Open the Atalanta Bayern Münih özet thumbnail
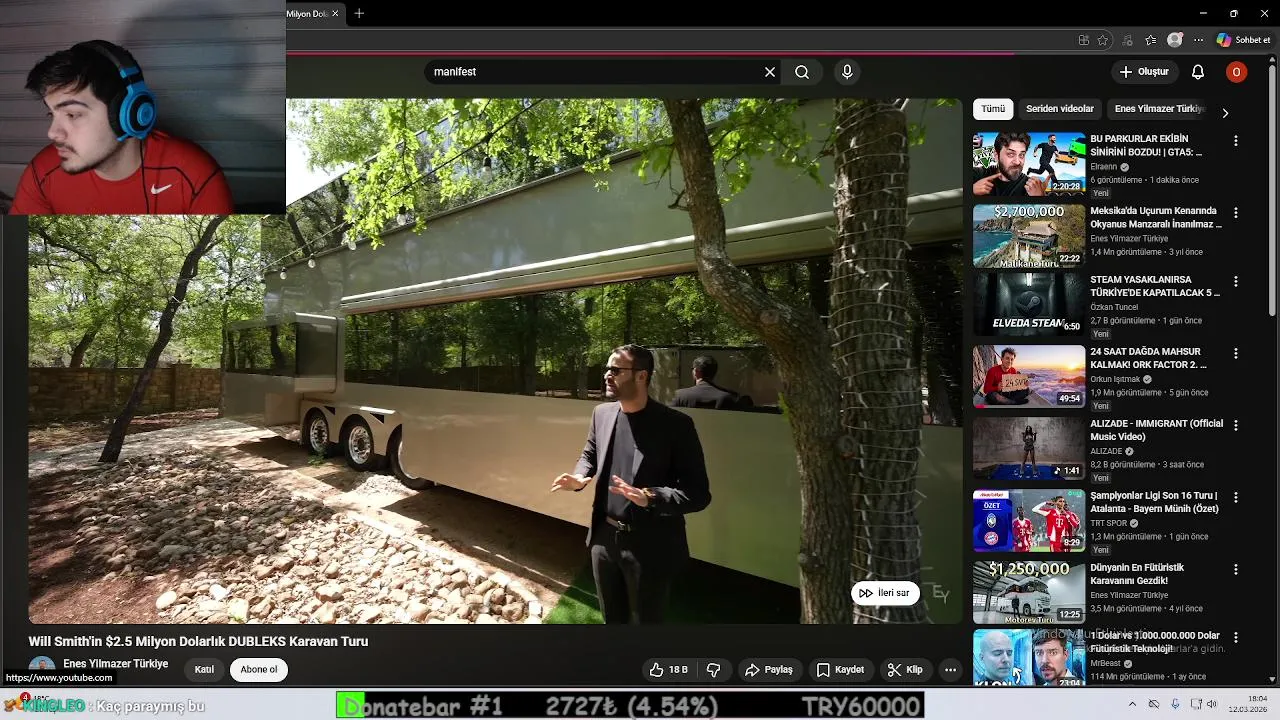 (1029, 520)
